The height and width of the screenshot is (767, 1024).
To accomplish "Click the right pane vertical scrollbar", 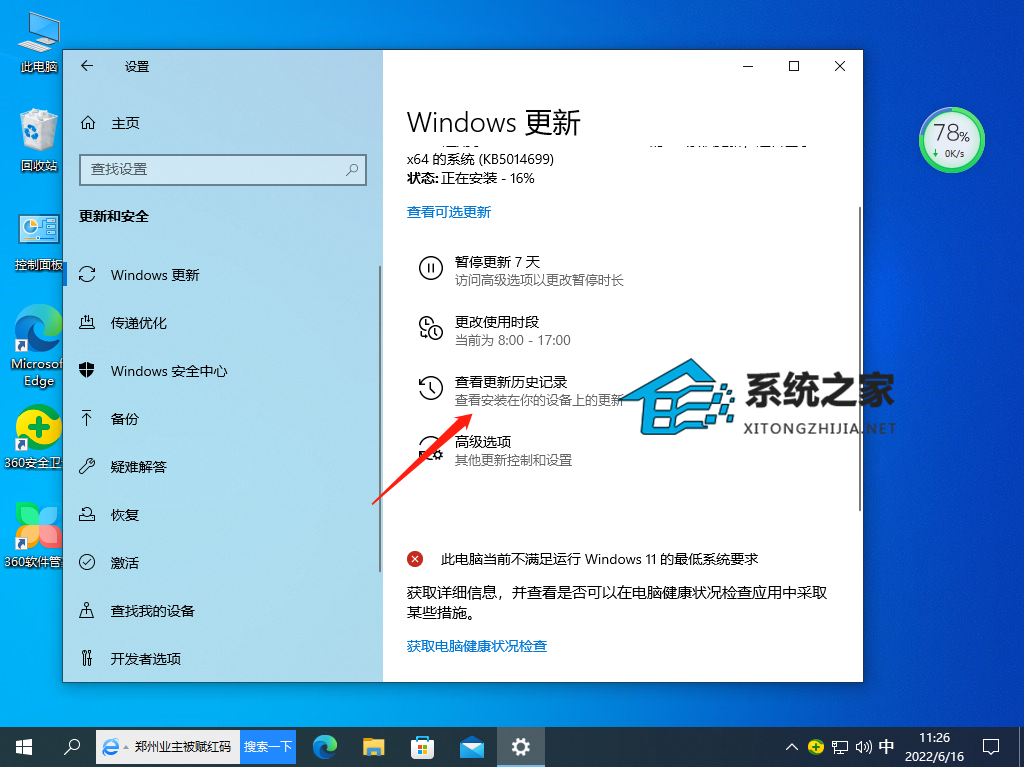I will (x=859, y=360).
